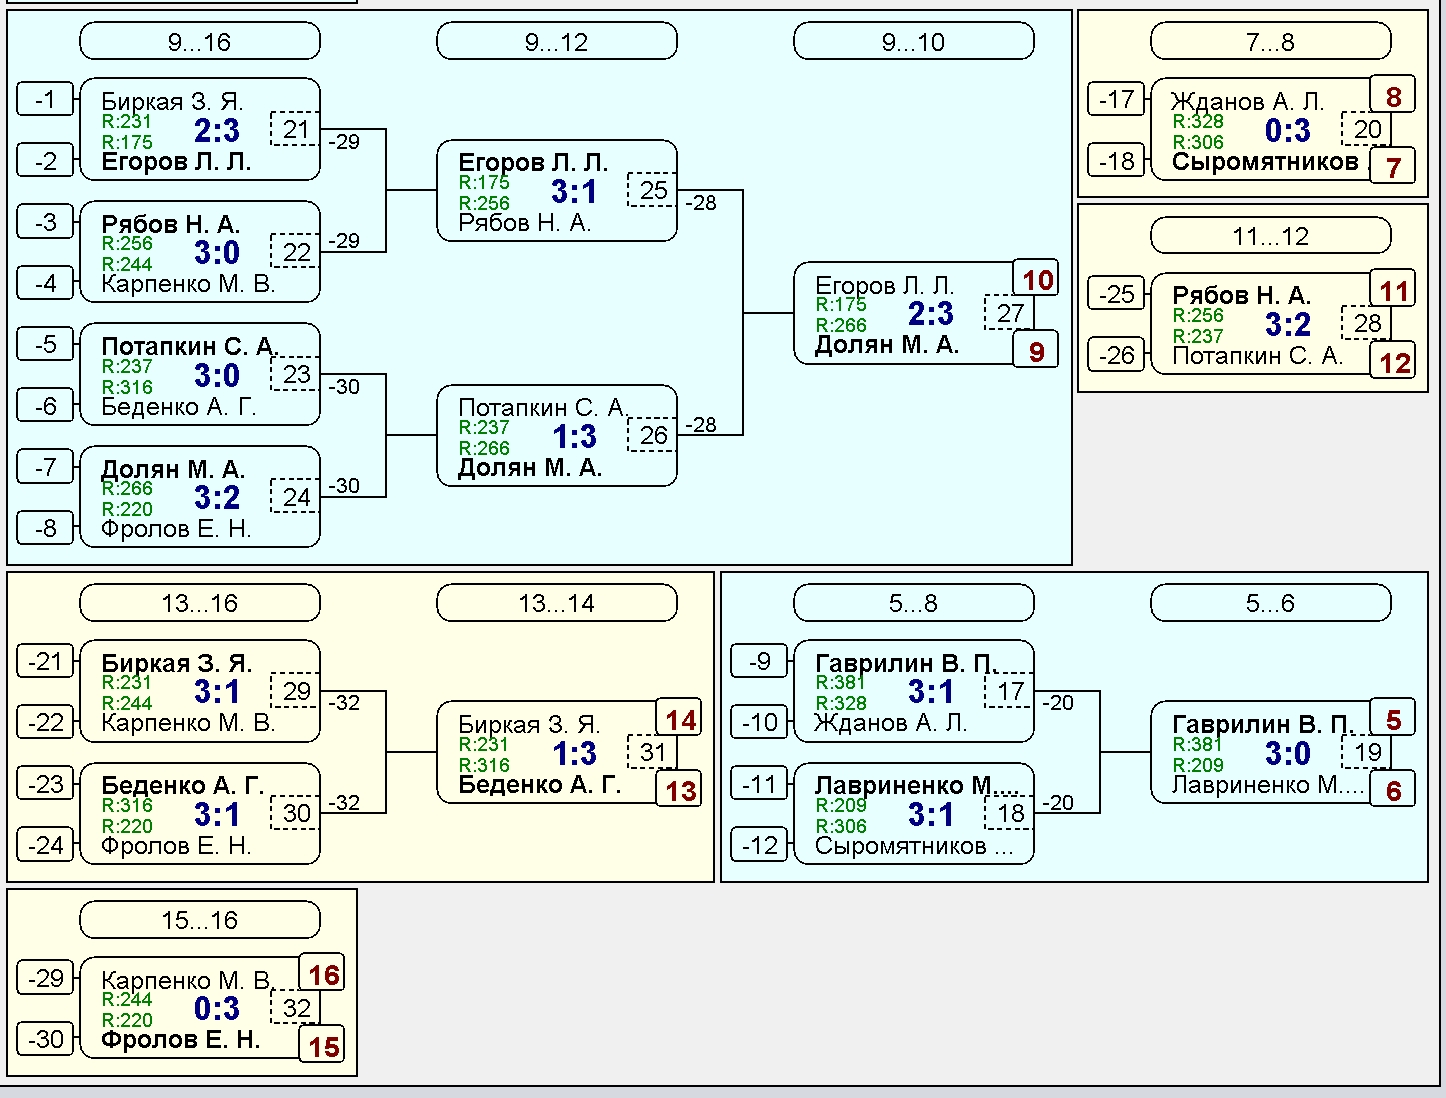Select match number 22 box
The width and height of the screenshot is (1446, 1098).
tap(295, 252)
